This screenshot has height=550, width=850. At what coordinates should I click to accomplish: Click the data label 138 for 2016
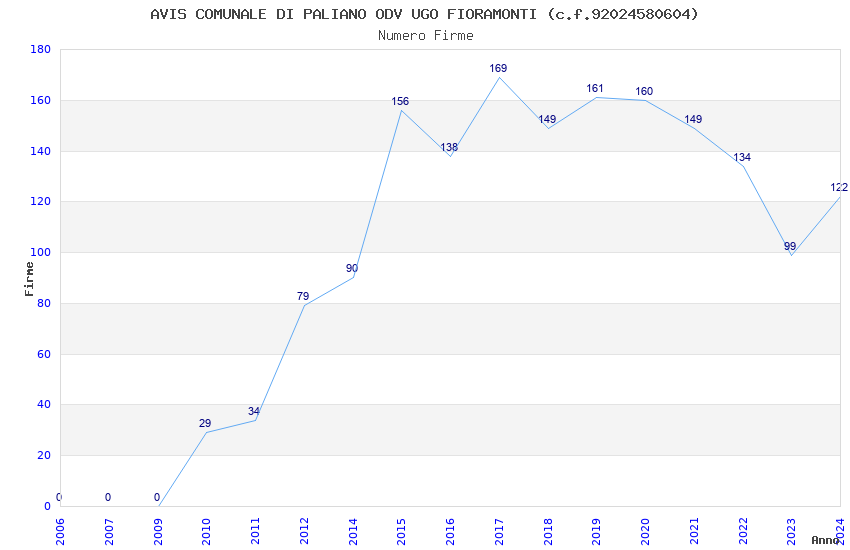click(449, 147)
